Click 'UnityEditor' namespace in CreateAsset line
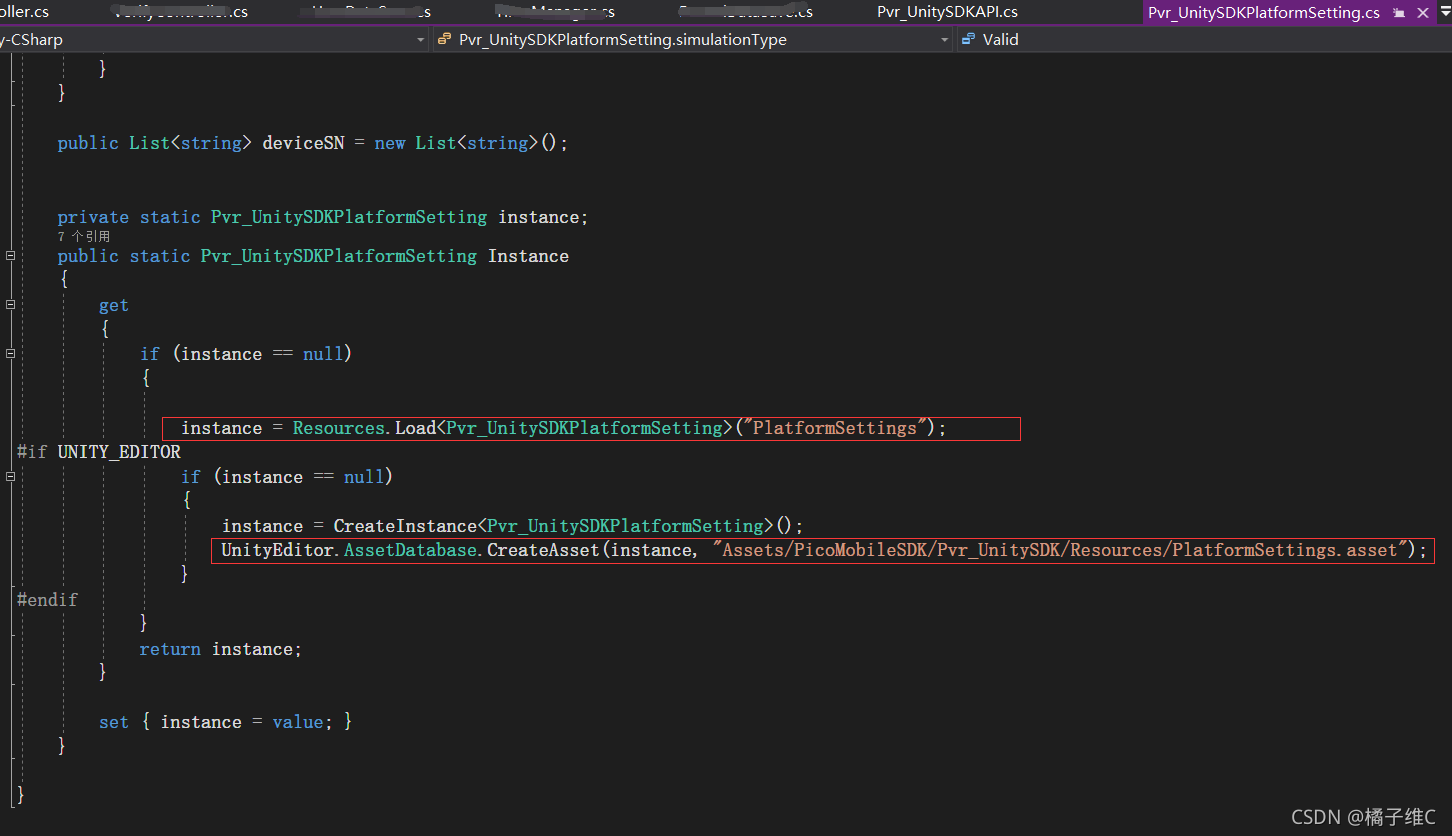 pyautogui.click(x=277, y=550)
